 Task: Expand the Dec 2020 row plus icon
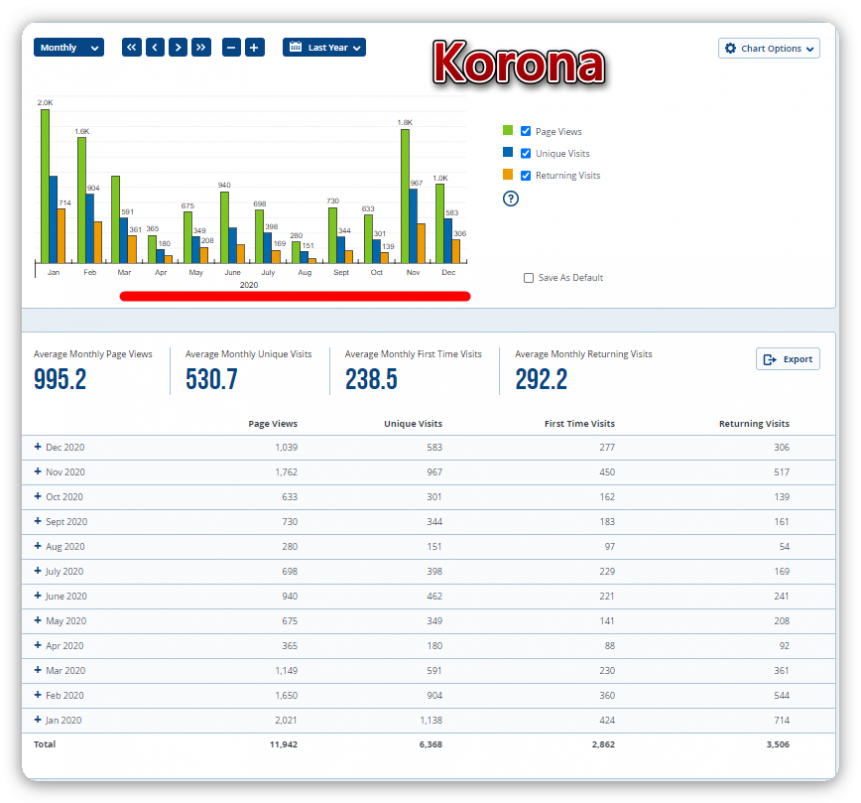coord(38,447)
